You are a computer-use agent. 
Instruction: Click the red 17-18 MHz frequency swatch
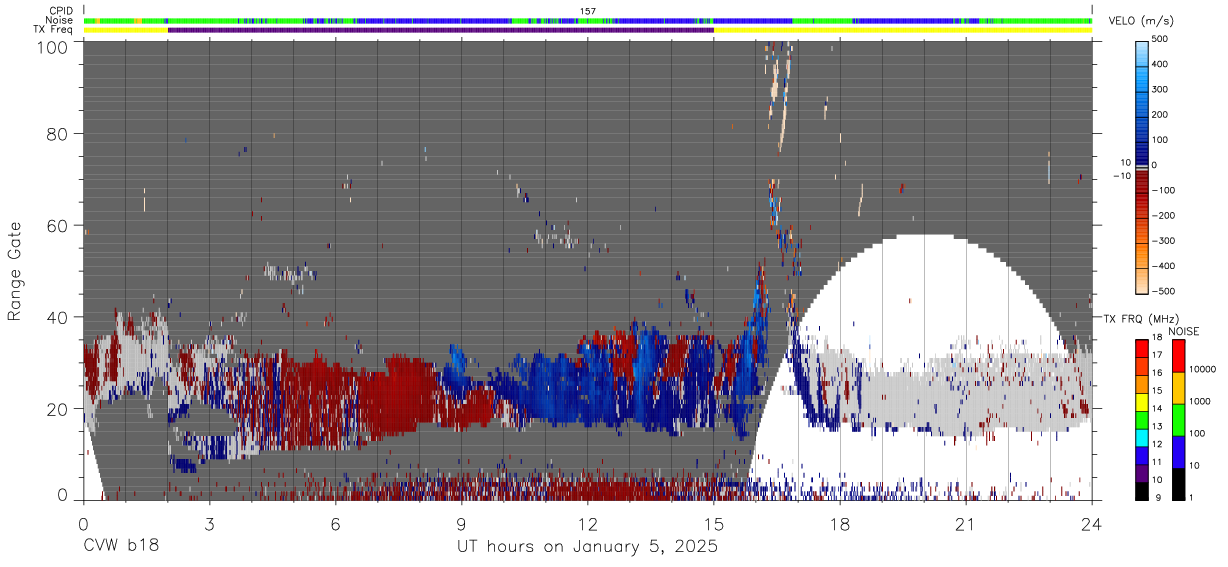point(1142,349)
